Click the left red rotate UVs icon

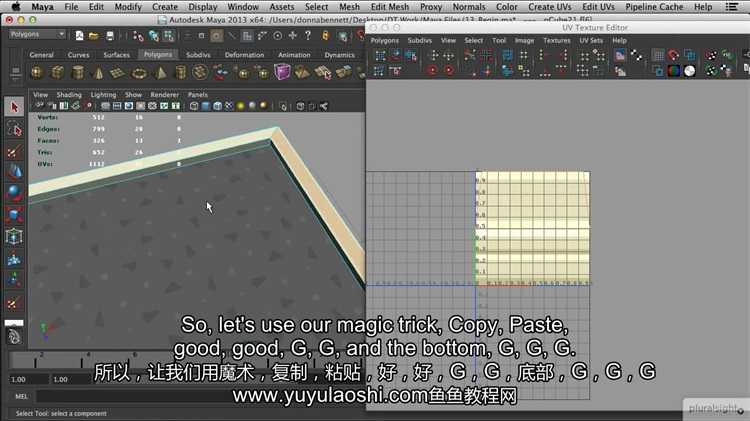432,71
